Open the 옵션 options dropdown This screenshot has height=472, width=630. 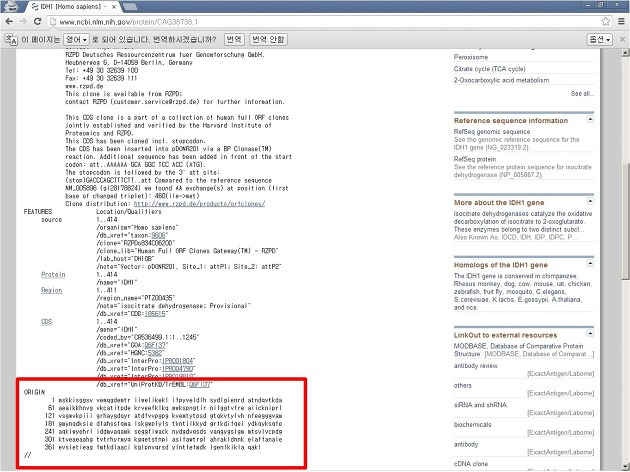(599, 39)
